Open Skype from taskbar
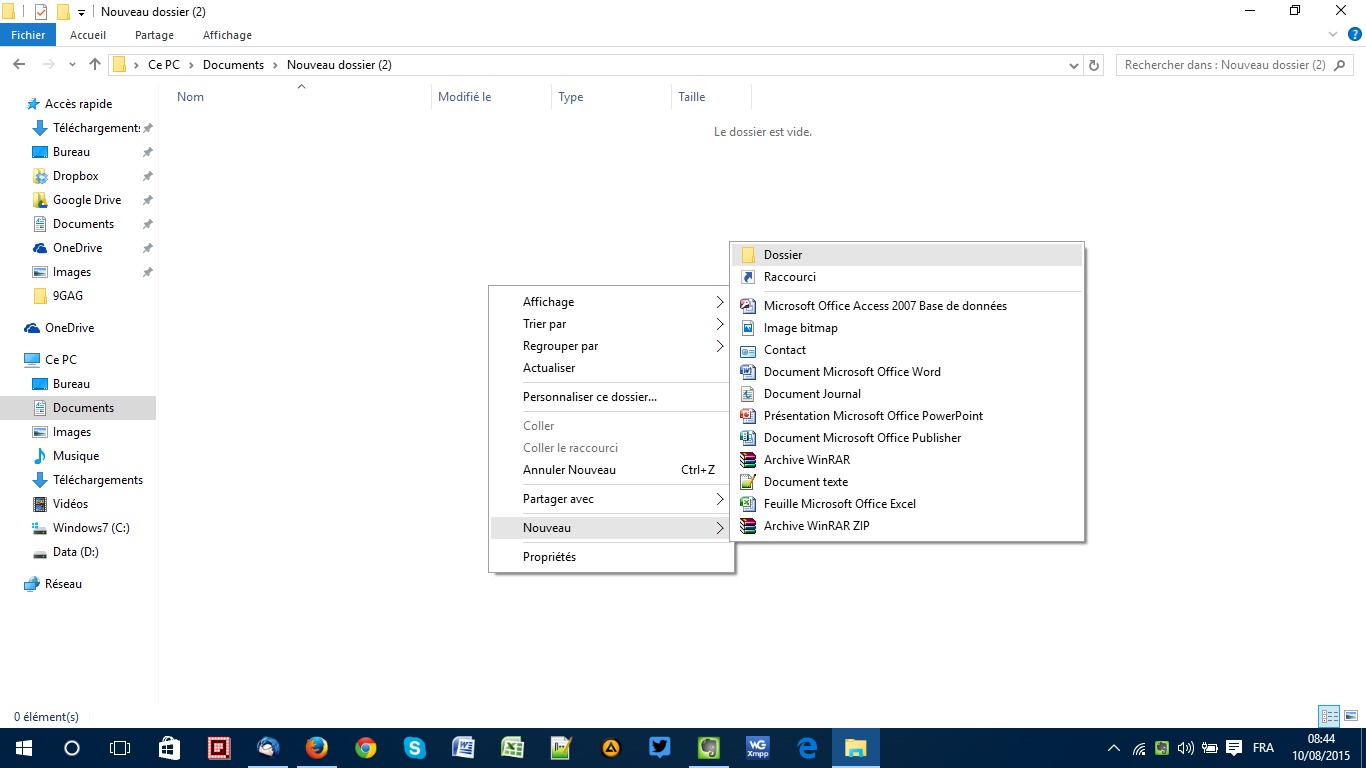 [415, 748]
